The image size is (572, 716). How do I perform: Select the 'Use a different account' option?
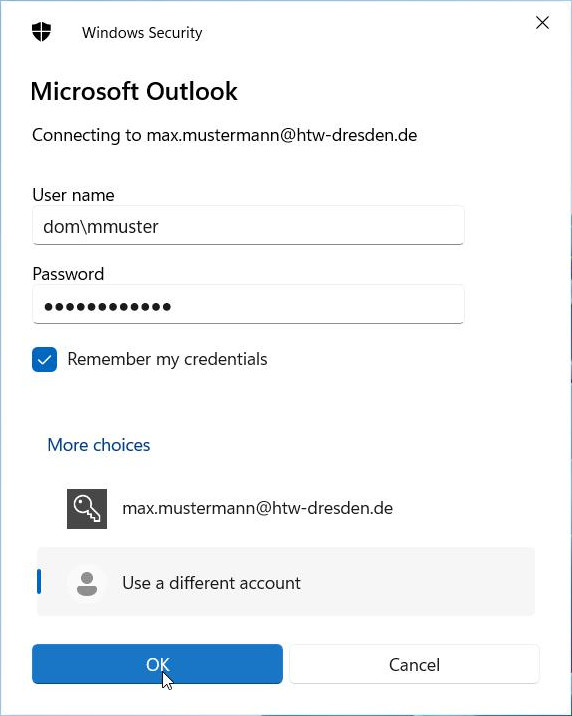pyautogui.click(x=285, y=582)
